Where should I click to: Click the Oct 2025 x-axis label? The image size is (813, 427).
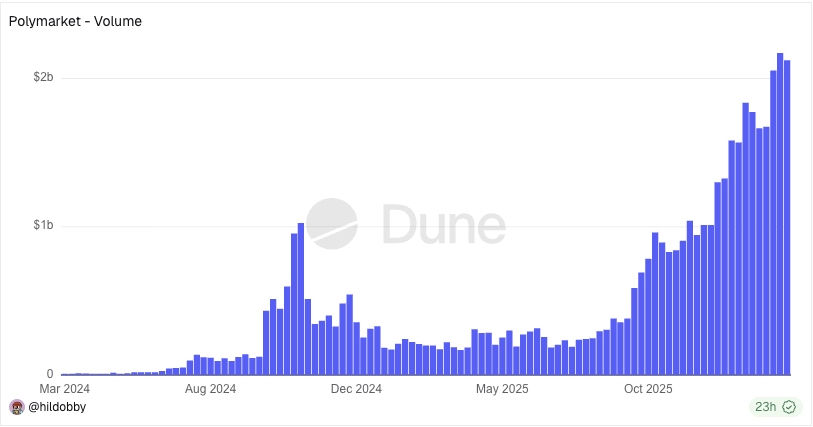pos(648,389)
